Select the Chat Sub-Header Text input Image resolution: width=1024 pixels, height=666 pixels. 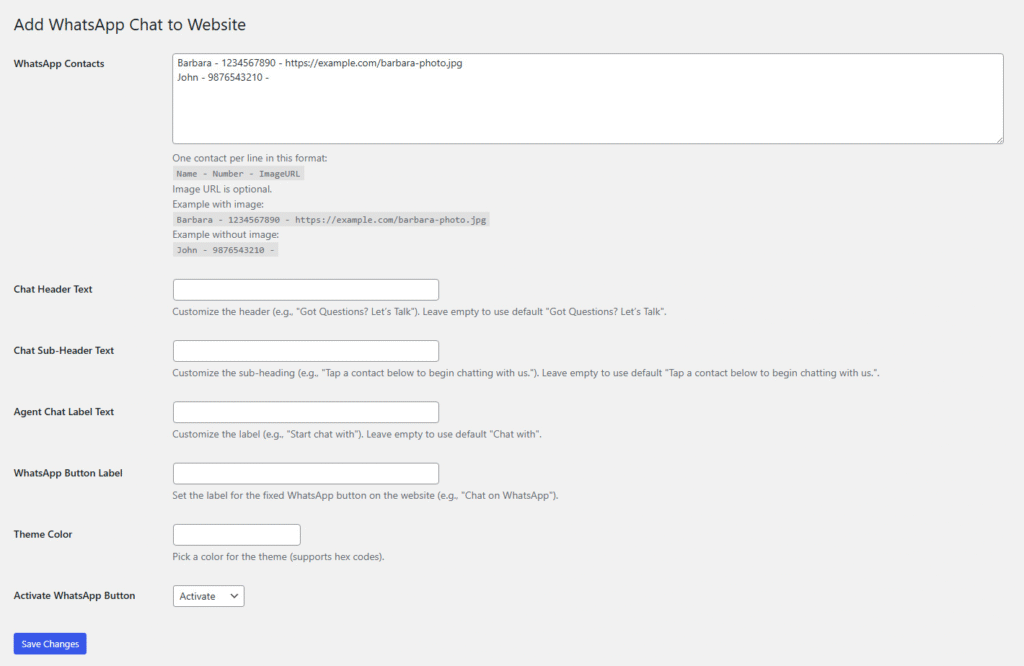coord(306,351)
